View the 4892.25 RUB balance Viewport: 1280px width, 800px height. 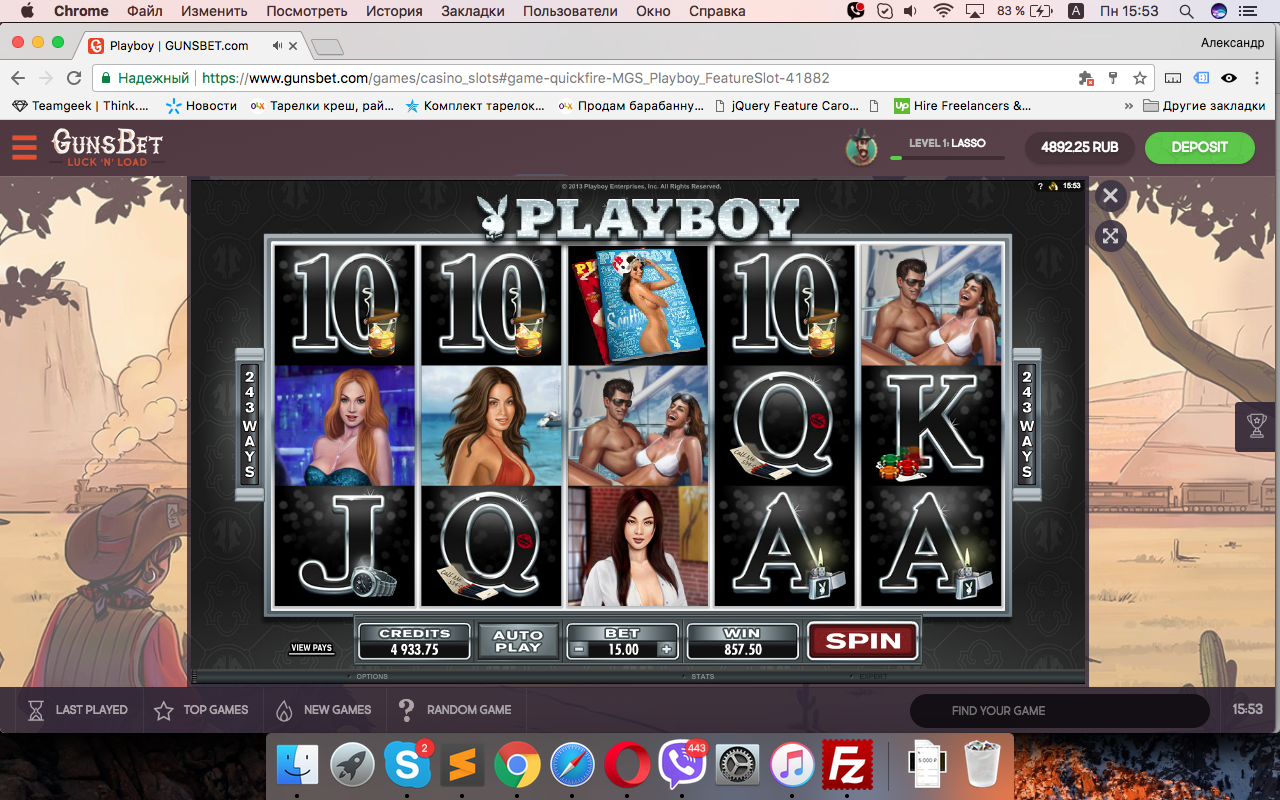(x=1079, y=147)
